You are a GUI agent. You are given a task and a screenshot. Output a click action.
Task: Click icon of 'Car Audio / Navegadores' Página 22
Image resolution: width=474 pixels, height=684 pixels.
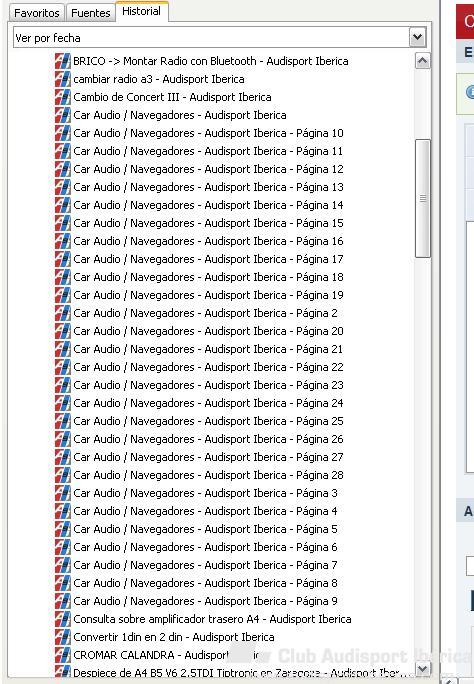click(x=62, y=367)
